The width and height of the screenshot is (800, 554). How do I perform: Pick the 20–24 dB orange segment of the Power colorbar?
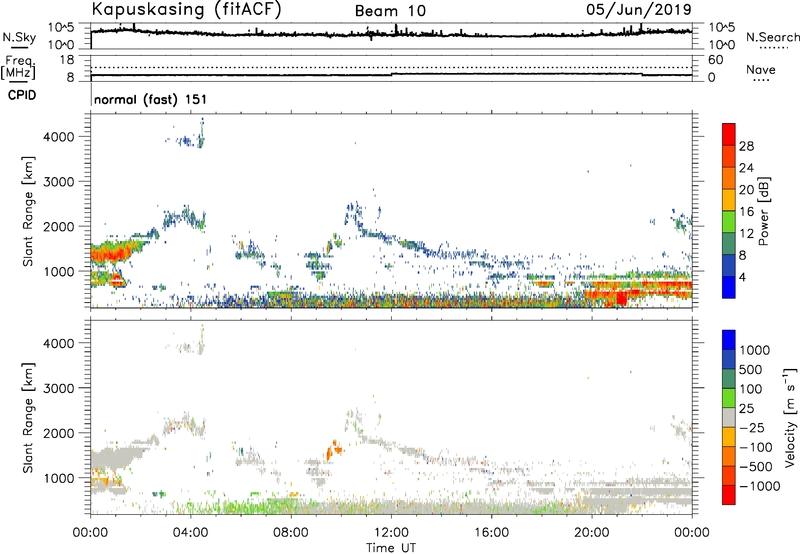pyautogui.click(x=729, y=178)
